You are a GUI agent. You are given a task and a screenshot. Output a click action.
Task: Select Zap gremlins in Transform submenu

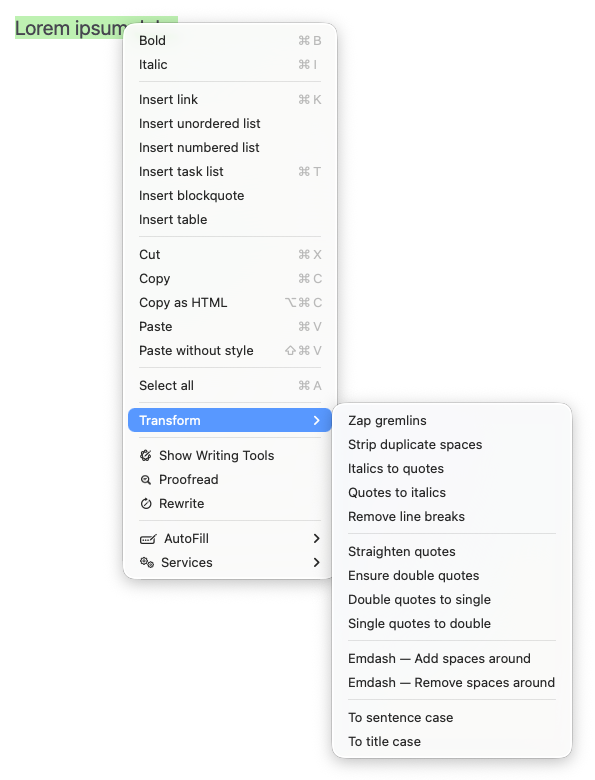pyautogui.click(x=452, y=420)
